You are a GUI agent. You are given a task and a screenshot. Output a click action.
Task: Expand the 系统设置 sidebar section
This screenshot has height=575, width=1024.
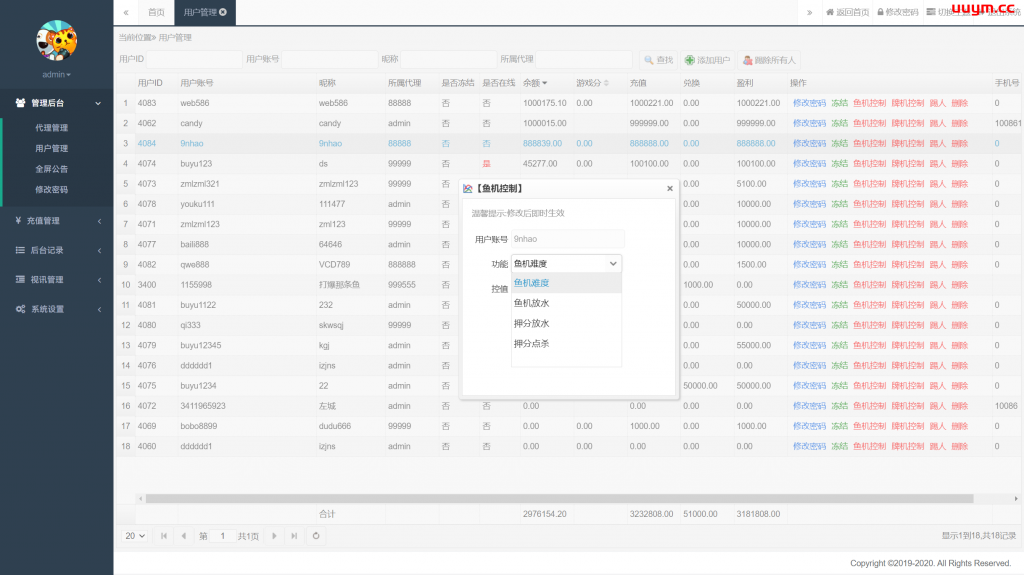[x=56, y=309]
